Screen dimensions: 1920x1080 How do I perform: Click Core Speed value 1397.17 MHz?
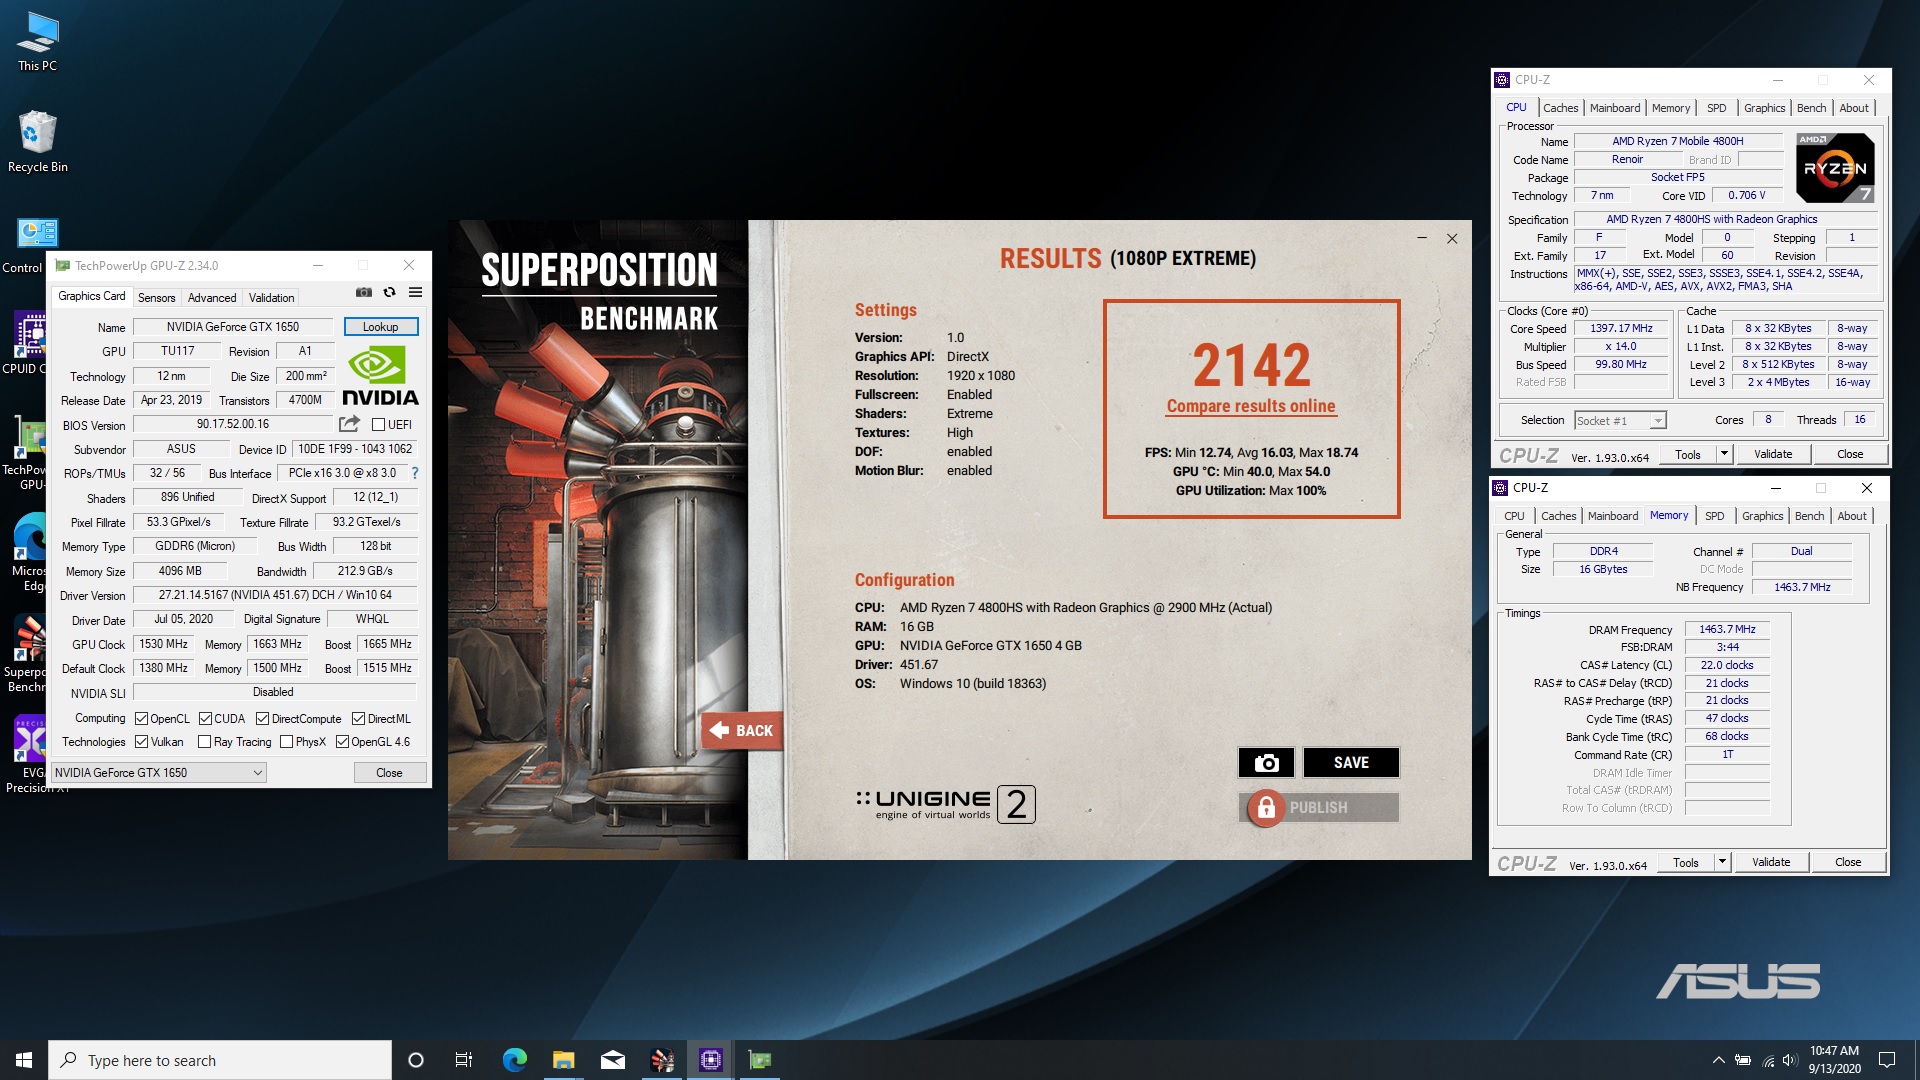tap(1621, 329)
